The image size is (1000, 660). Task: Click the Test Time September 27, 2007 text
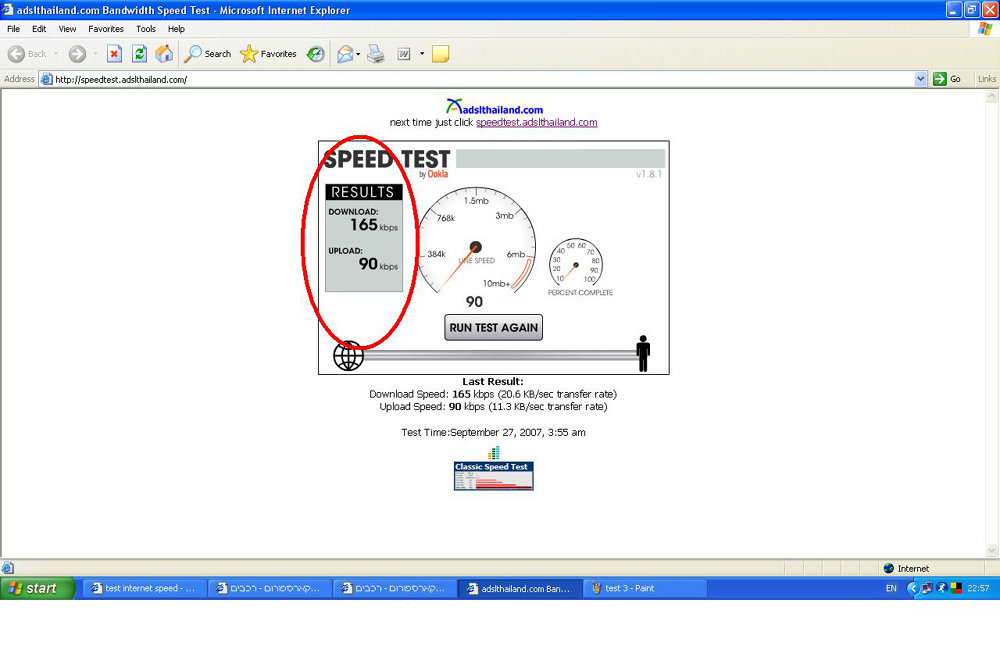click(493, 432)
